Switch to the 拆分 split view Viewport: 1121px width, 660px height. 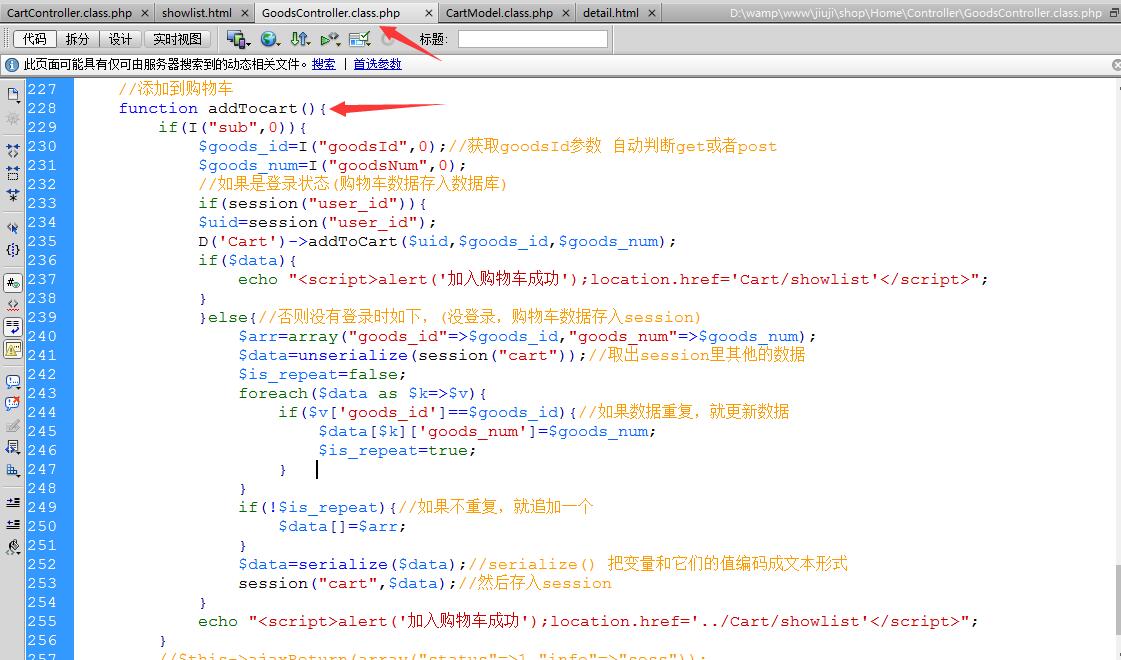point(77,39)
